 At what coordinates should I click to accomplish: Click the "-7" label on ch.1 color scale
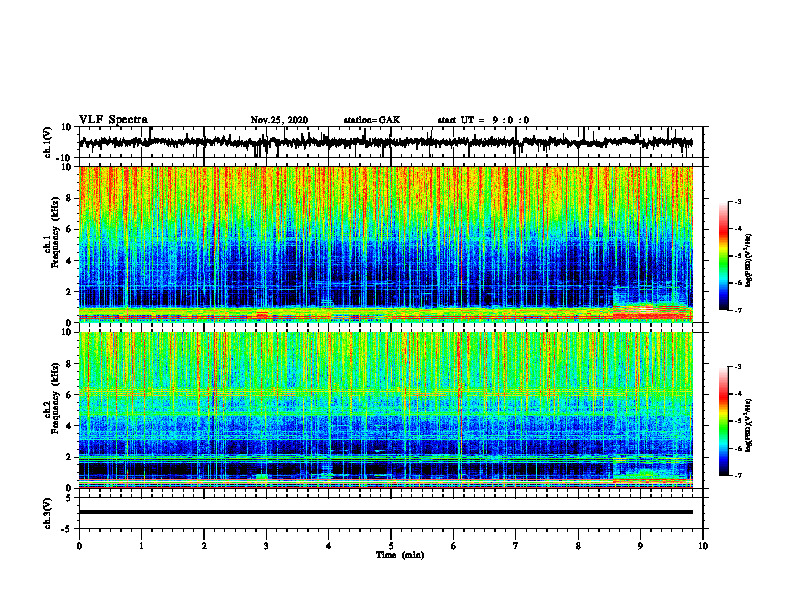tap(738, 310)
